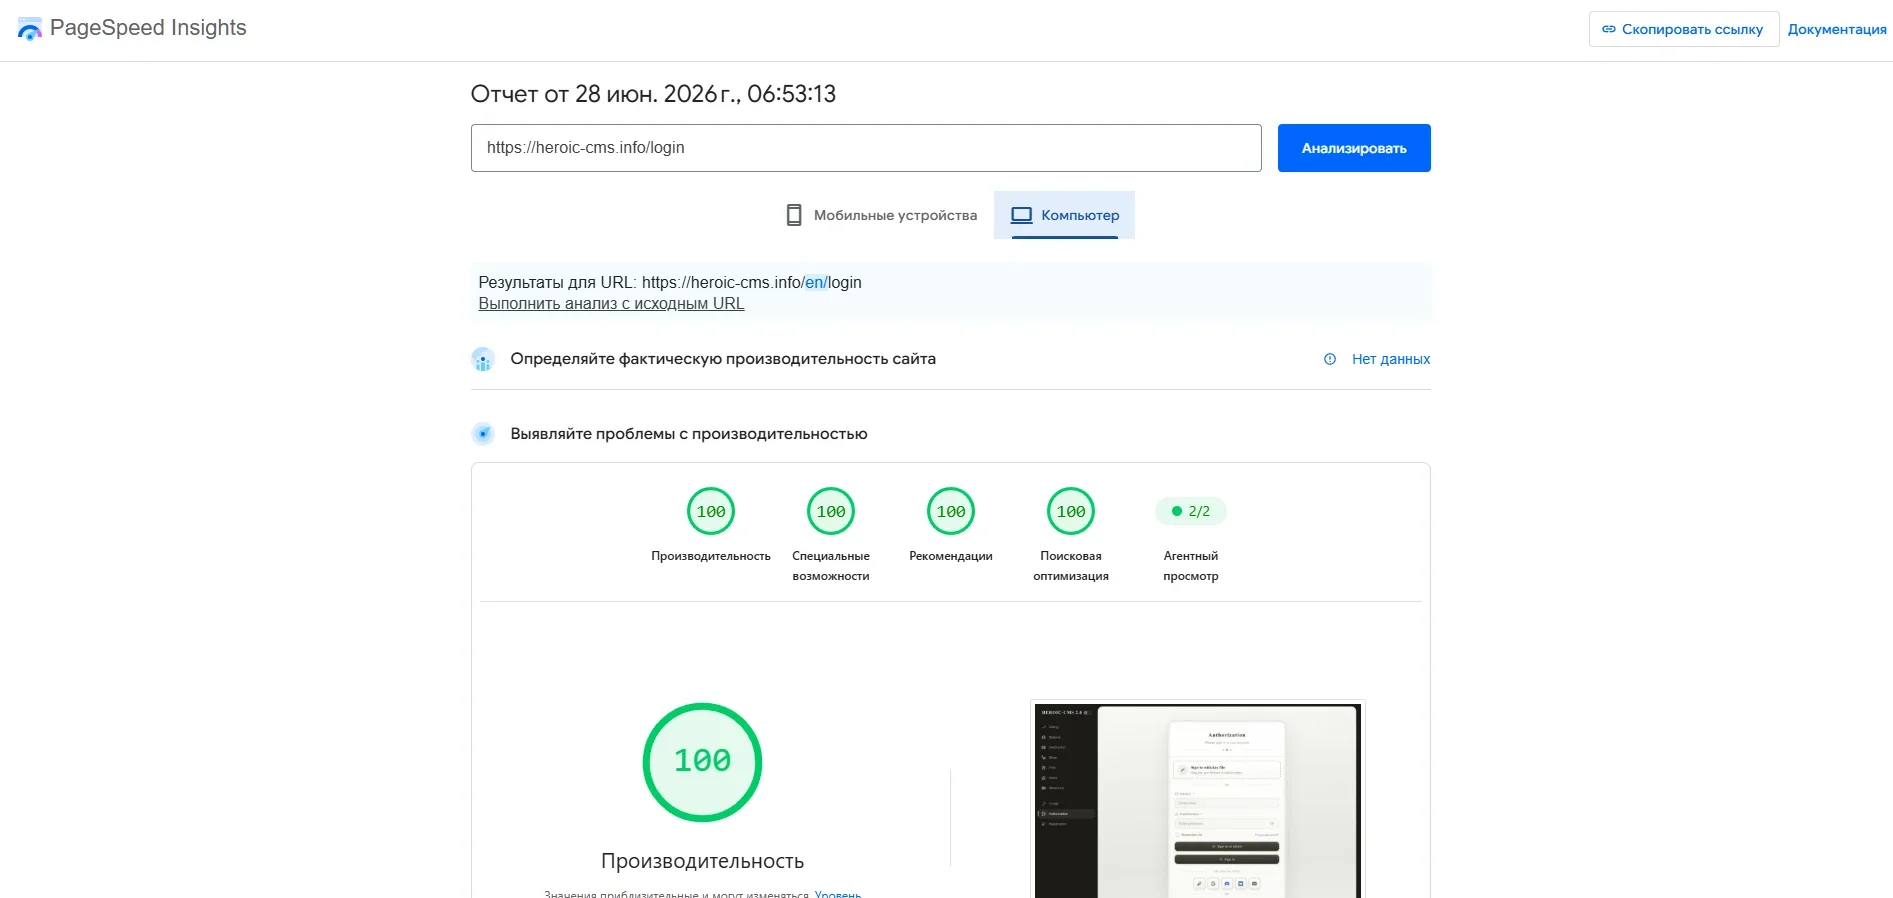The height and width of the screenshot is (898, 1893).
Task: Open the Документация link
Action: pyautogui.click(x=1837, y=29)
